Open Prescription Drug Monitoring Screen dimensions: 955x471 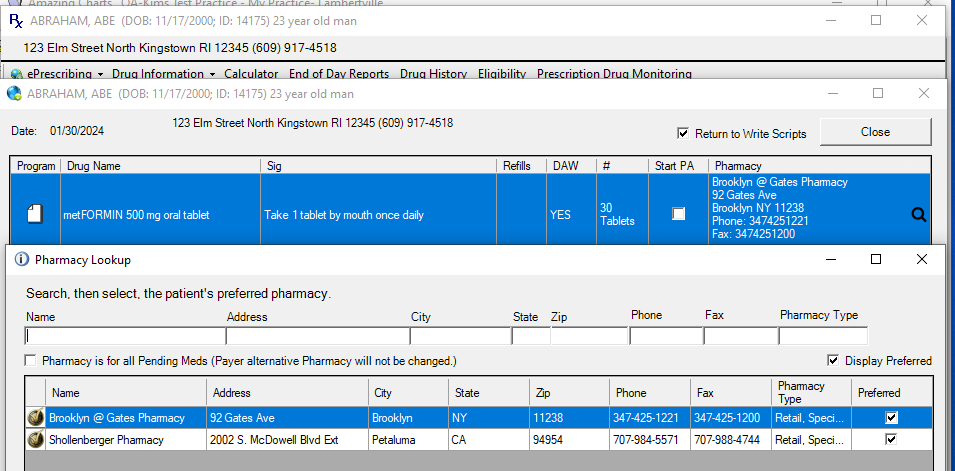(x=614, y=74)
